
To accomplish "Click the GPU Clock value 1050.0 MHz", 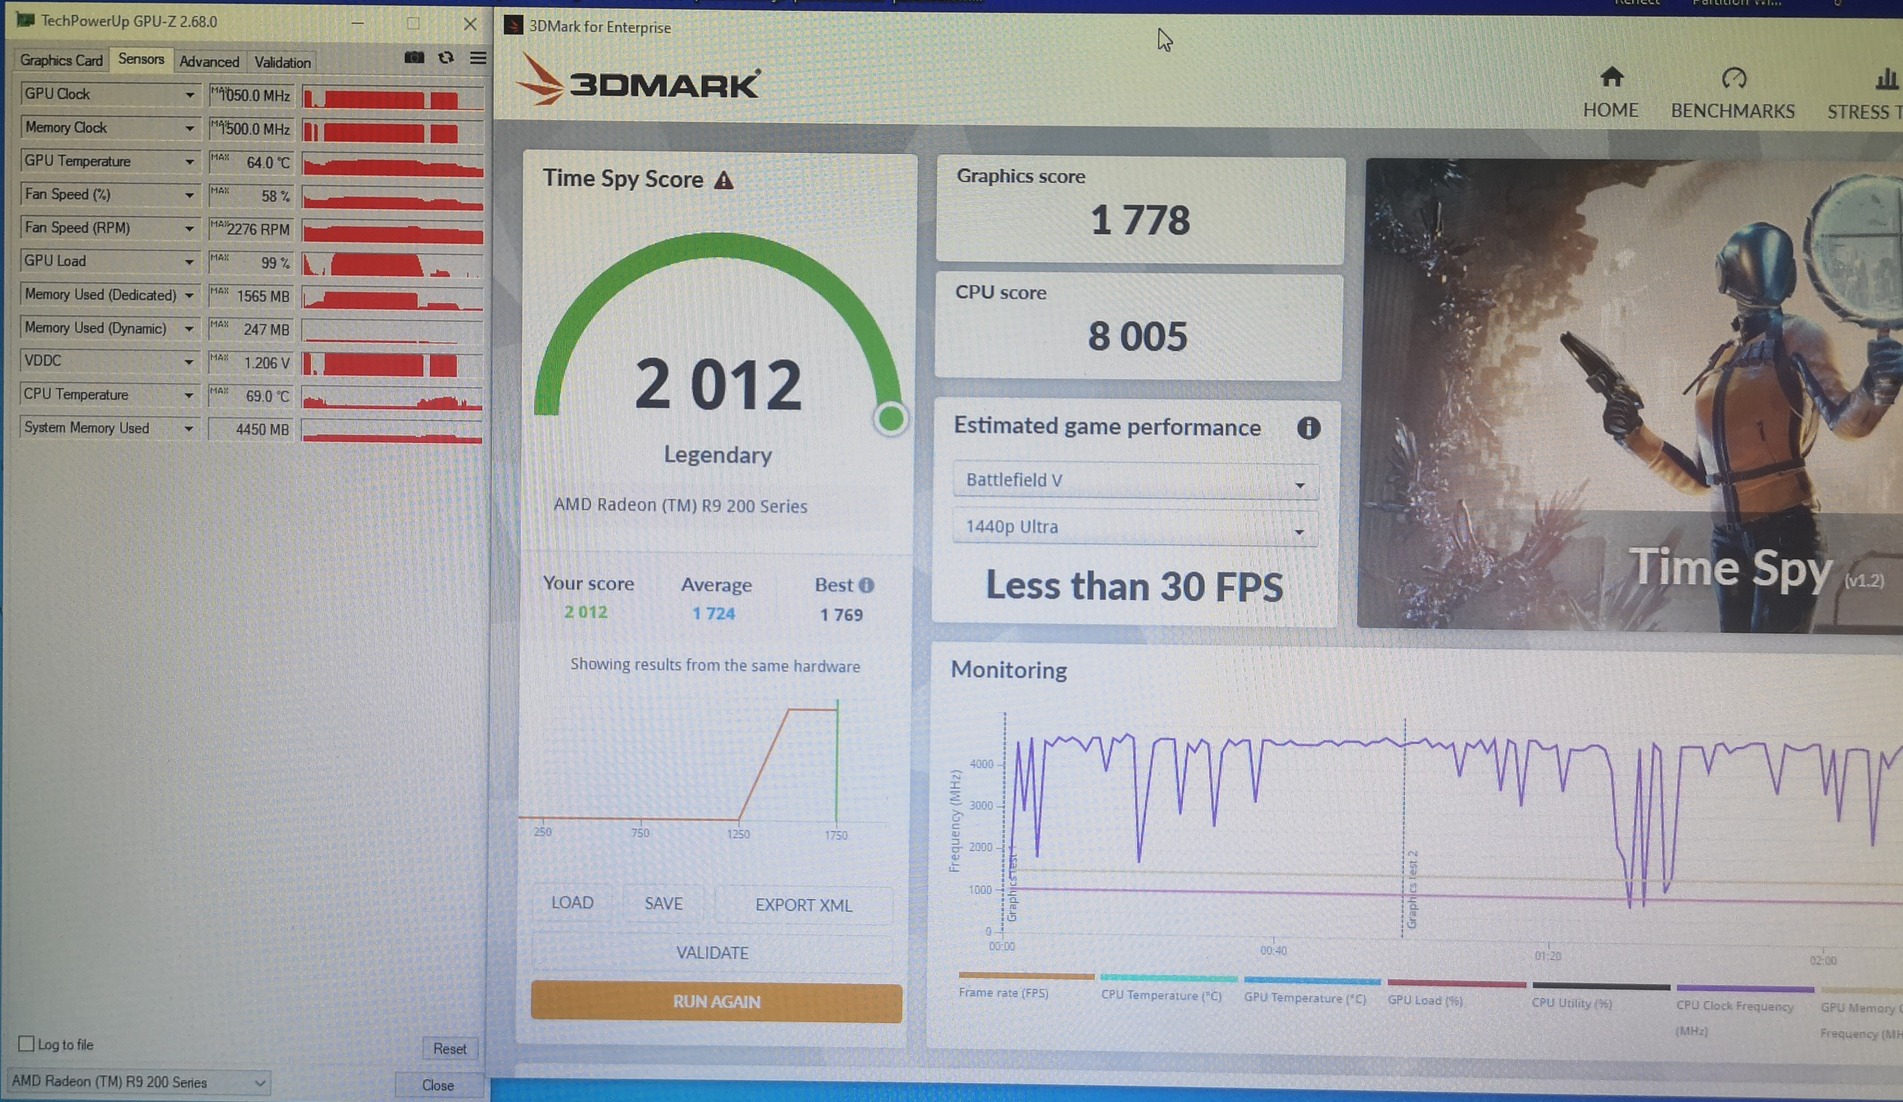I will coord(251,95).
